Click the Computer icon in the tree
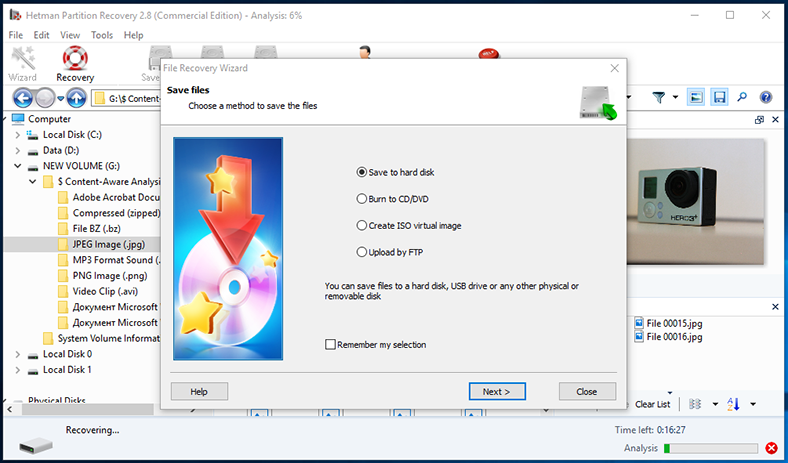The width and height of the screenshot is (788, 463). [x=18, y=119]
